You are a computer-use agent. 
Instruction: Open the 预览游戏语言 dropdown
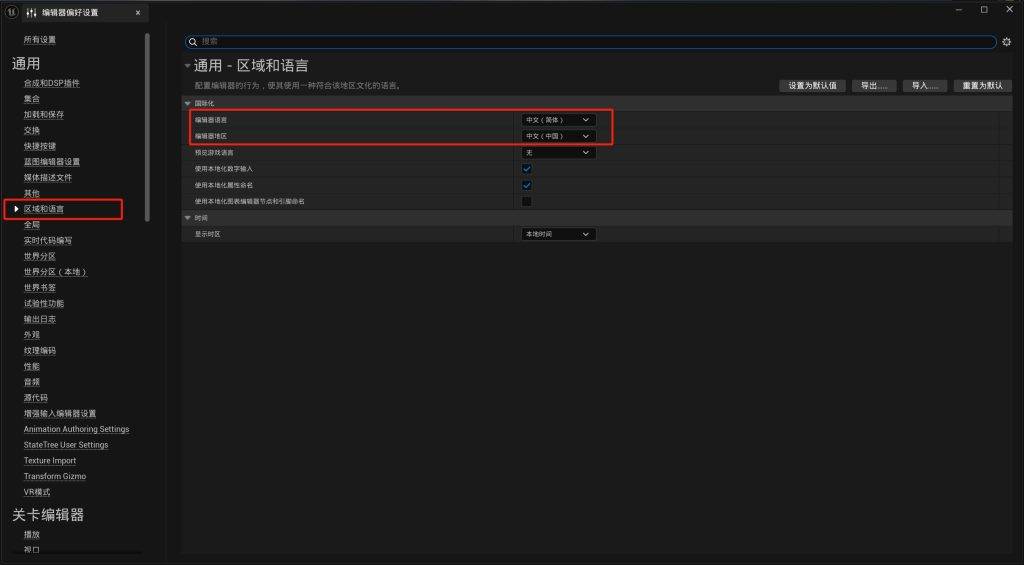[x=558, y=152]
